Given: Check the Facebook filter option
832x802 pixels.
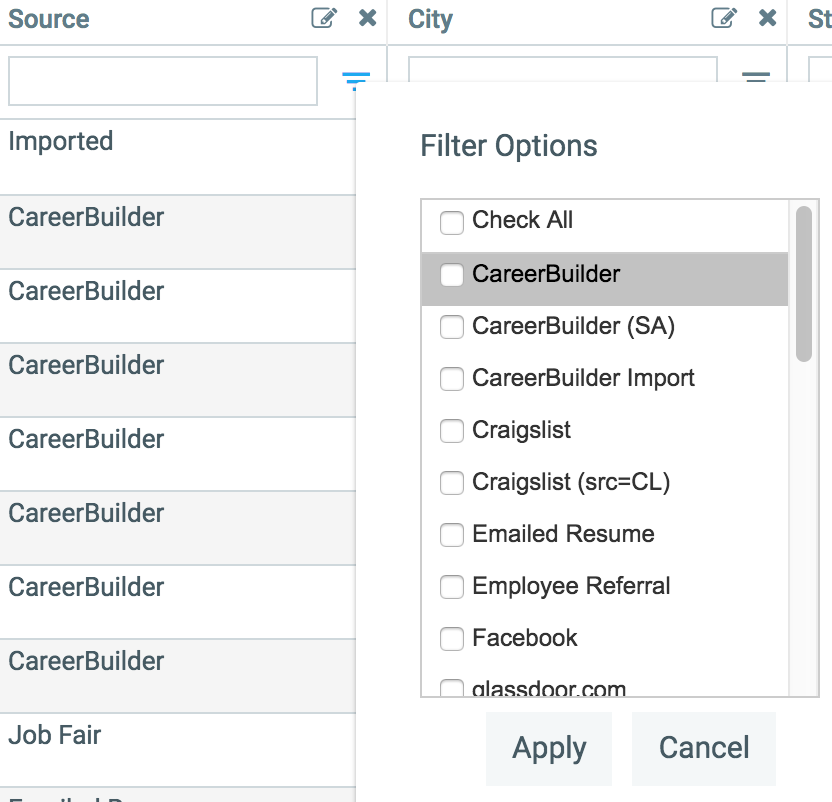Looking at the screenshot, I should point(452,639).
